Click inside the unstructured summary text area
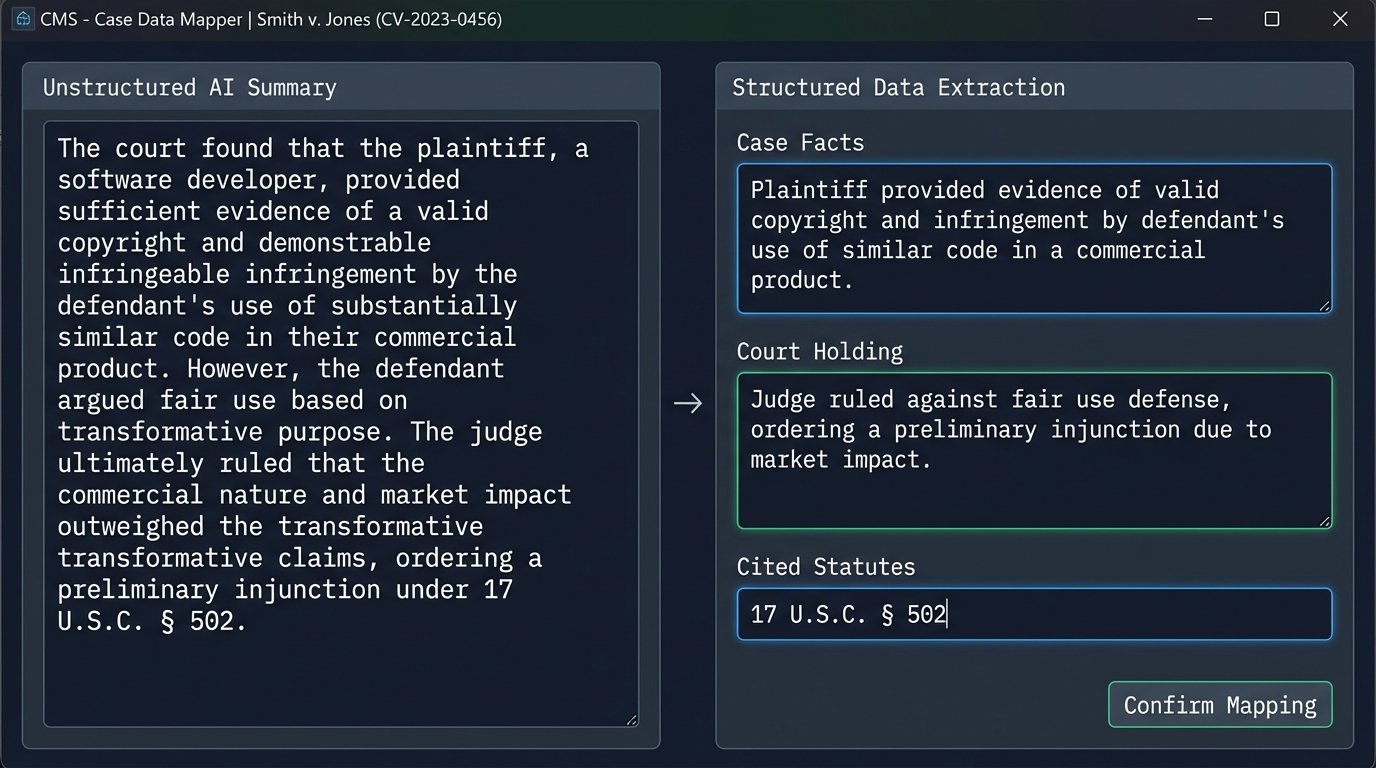This screenshot has width=1376, height=768. tap(340, 420)
